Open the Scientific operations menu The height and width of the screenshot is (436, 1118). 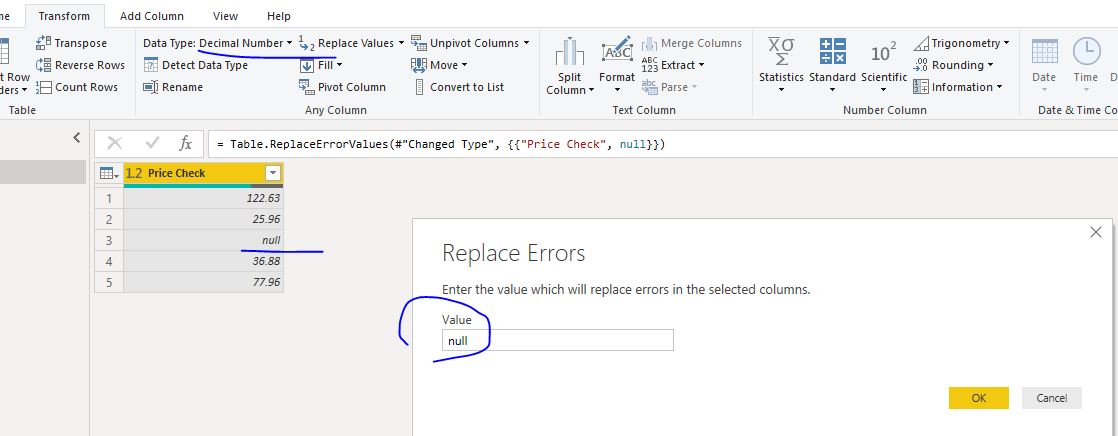coord(883,66)
